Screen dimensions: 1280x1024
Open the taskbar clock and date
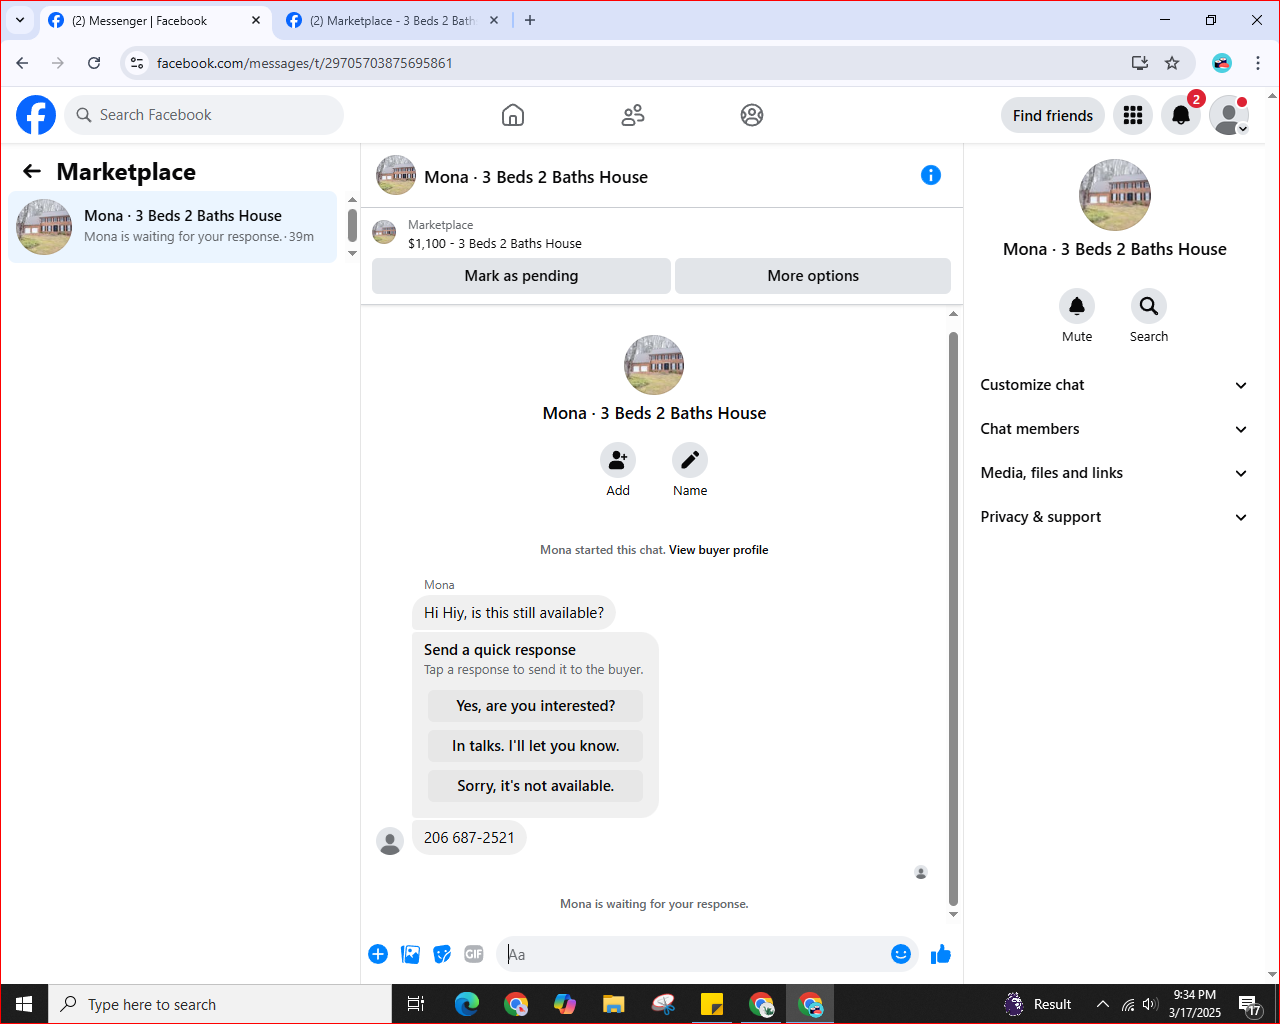point(1195,1004)
